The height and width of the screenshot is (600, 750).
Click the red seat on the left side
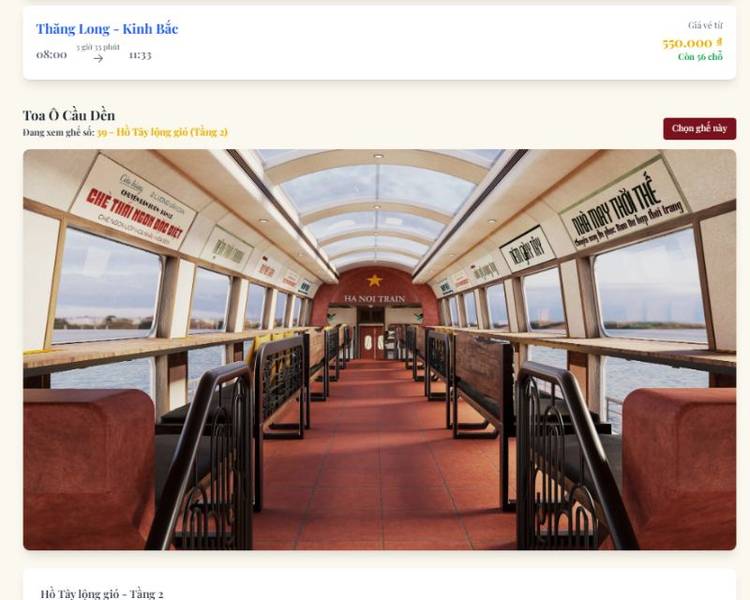89,468
